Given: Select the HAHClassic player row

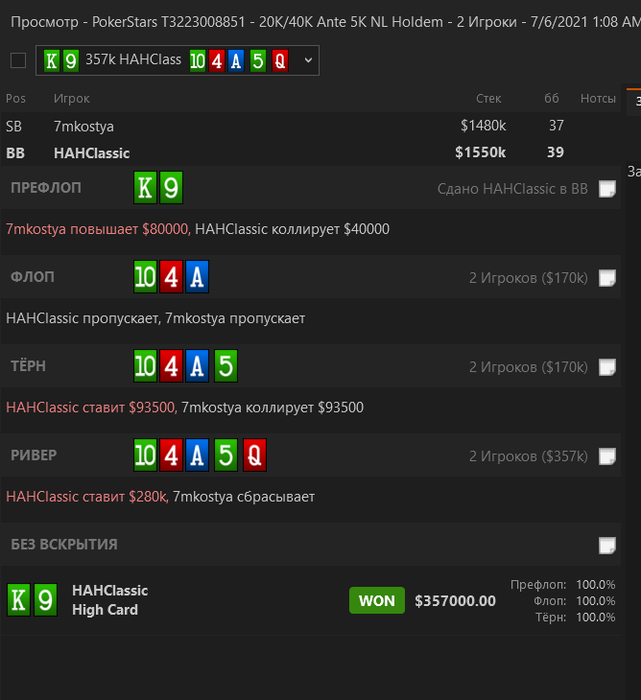Looking at the screenshot, I should [310, 153].
